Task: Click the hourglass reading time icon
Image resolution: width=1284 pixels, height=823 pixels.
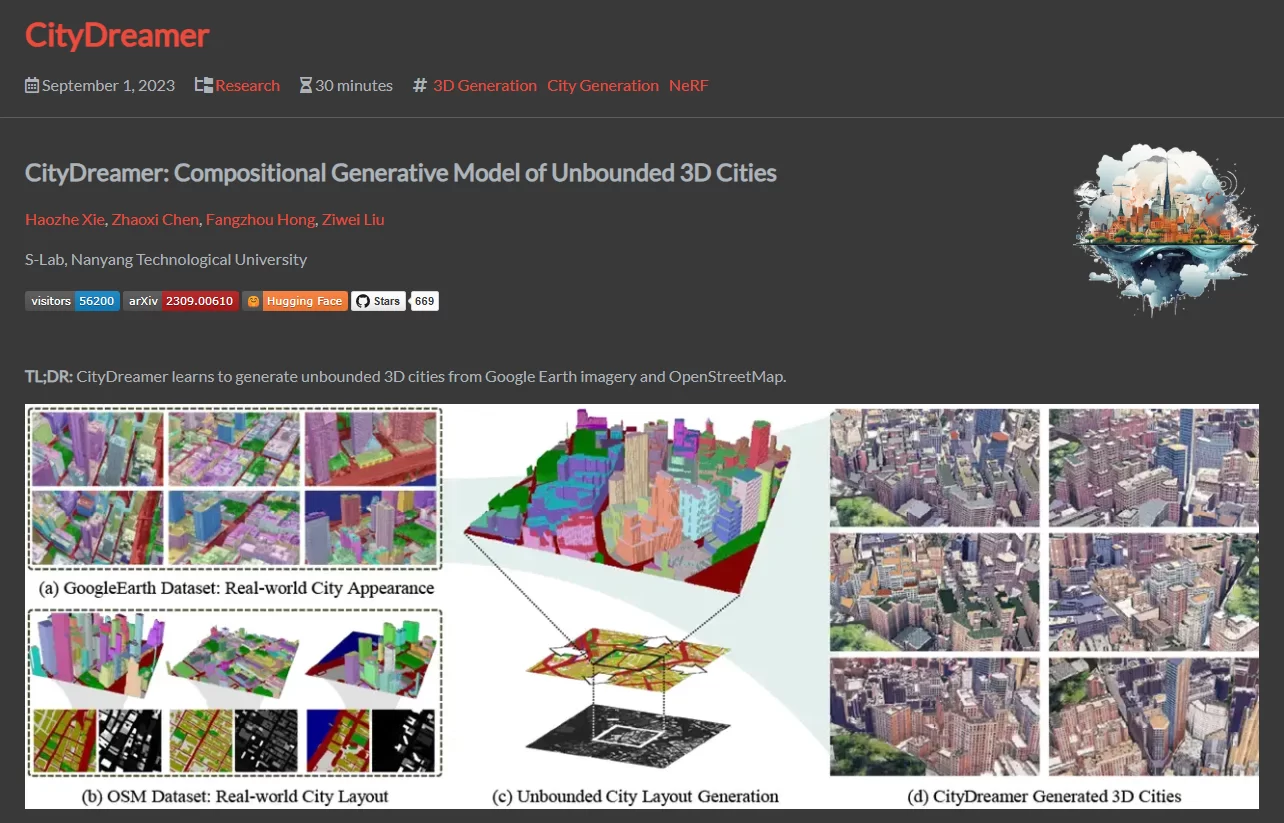Action: (x=305, y=86)
